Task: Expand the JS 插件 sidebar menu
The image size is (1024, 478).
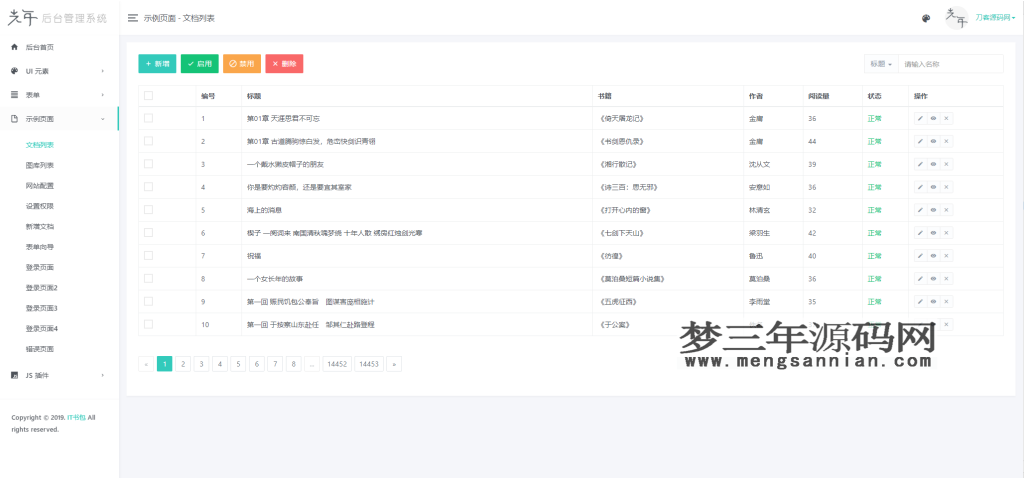Action: click(x=59, y=375)
